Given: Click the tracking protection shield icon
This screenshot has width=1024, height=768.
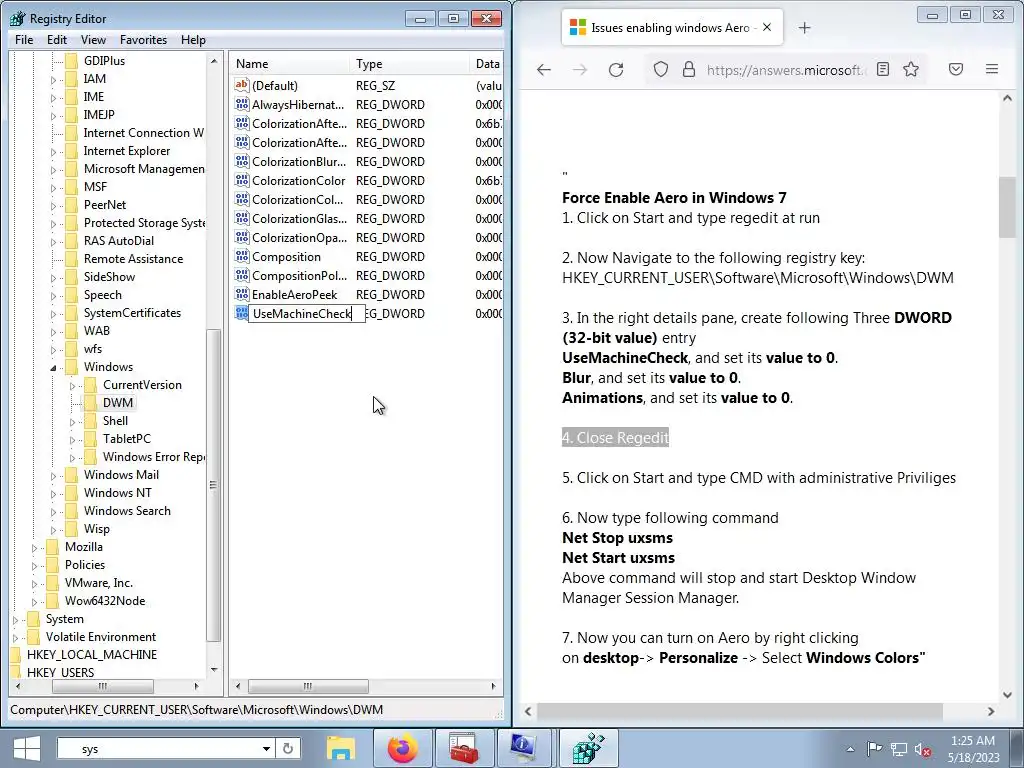Looking at the screenshot, I should 660,69.
